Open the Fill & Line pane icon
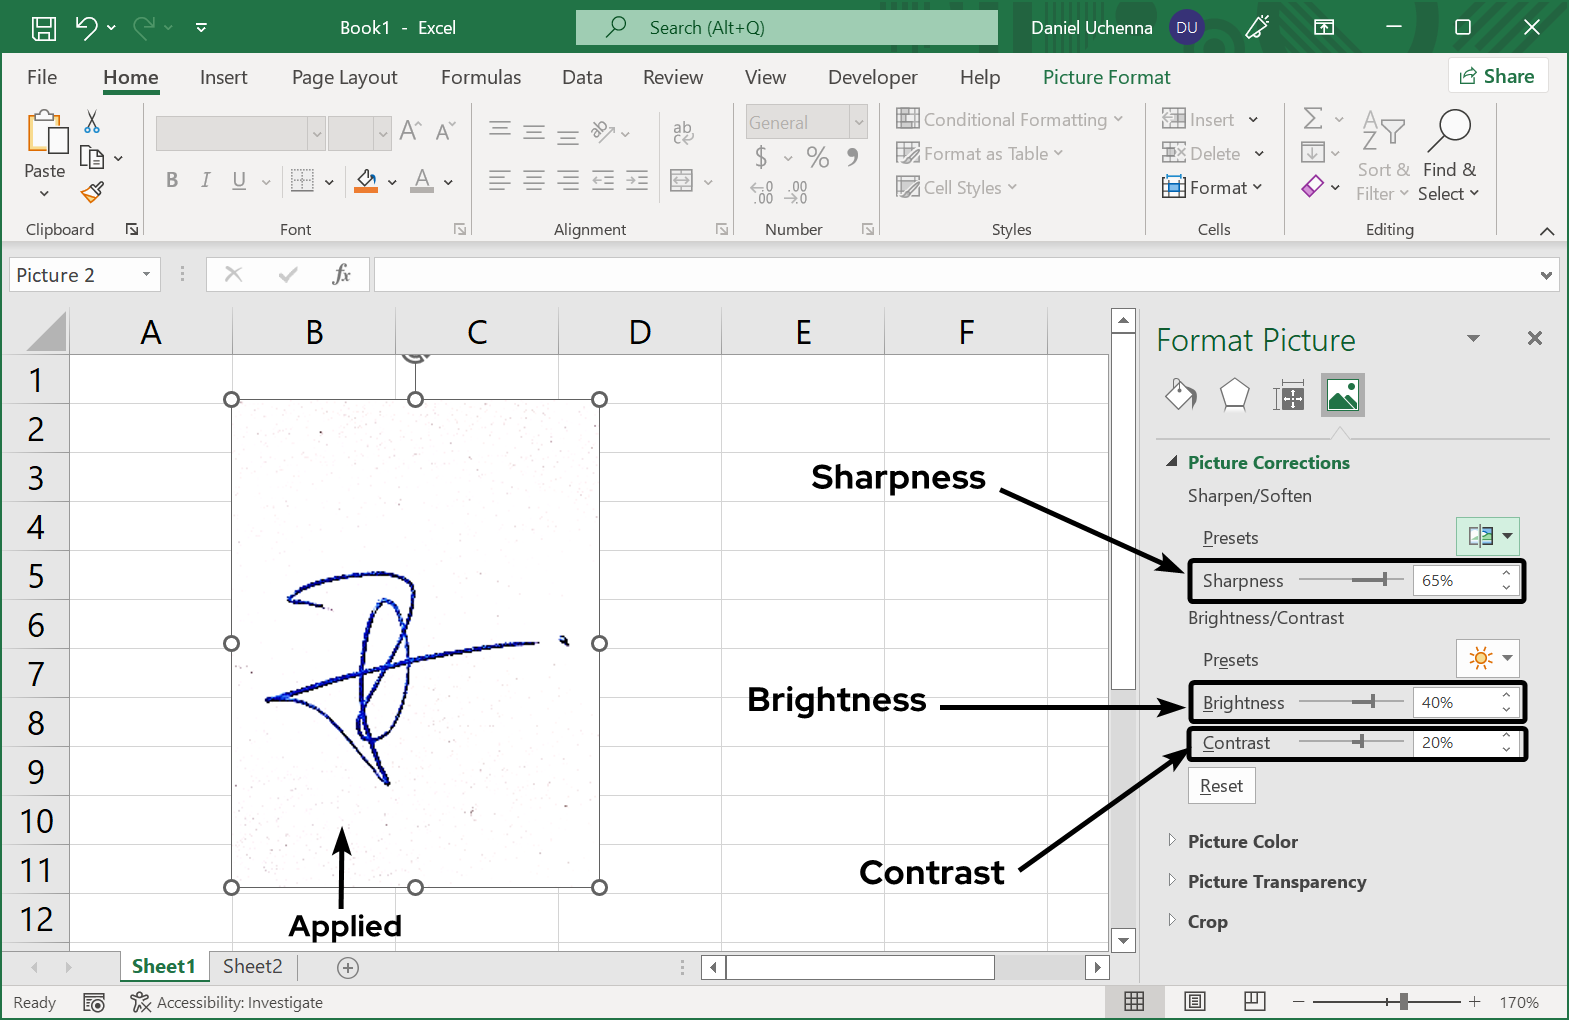The image size is (1569, 1020). point(1180,395)
